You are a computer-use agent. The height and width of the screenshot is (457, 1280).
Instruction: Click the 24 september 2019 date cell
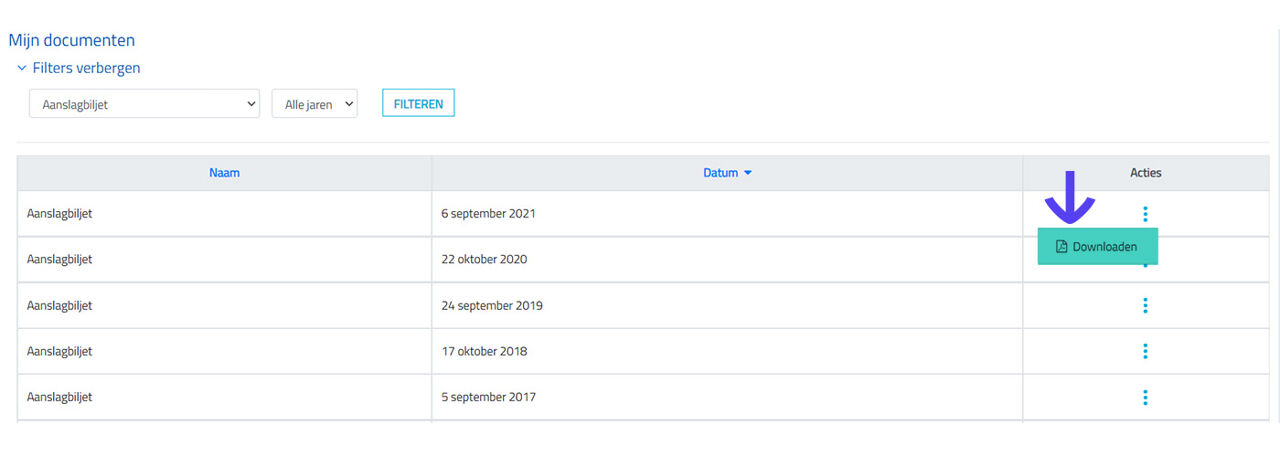[x=492, y=305]
